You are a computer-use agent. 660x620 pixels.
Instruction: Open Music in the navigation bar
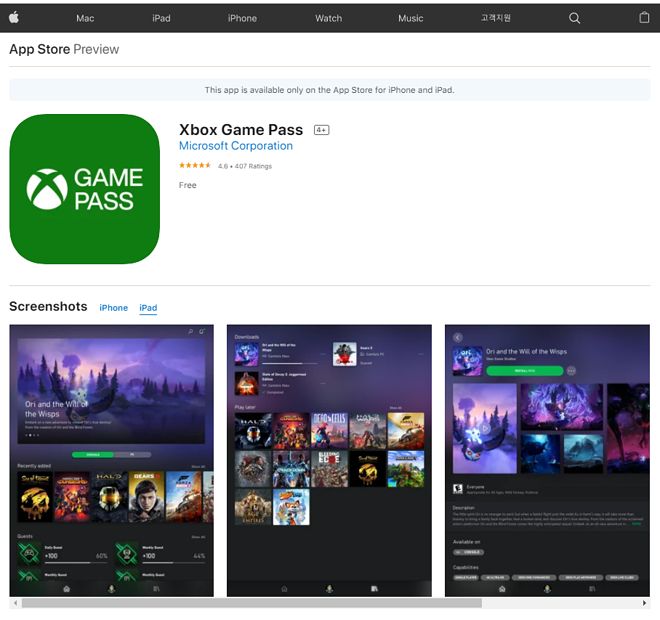[410, 18]
